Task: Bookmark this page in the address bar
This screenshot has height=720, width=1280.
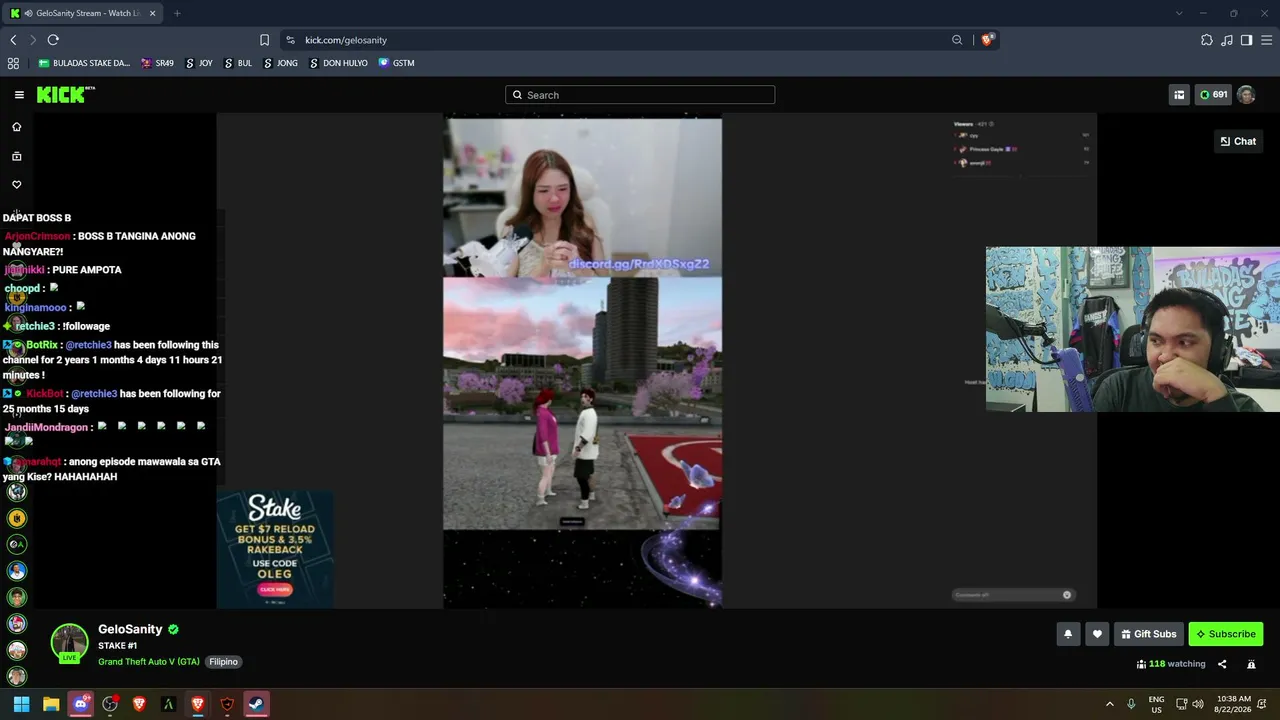Action: tap(264, 40)
